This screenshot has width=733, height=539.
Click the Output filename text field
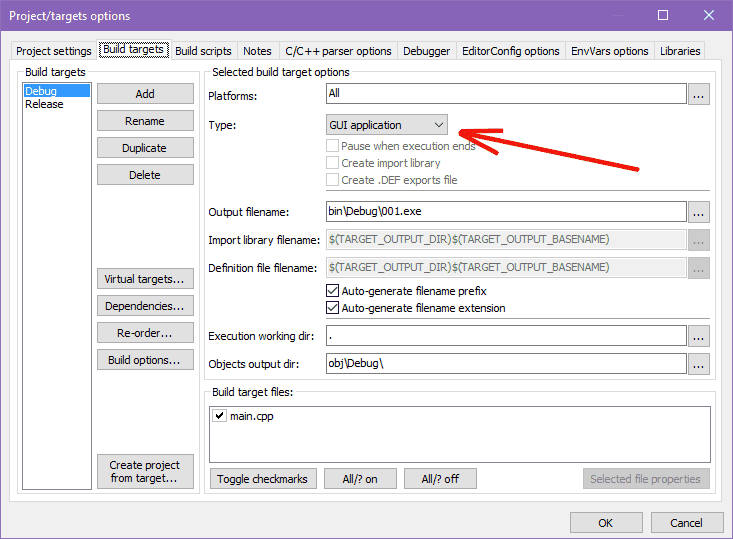[x=505, y=212]
